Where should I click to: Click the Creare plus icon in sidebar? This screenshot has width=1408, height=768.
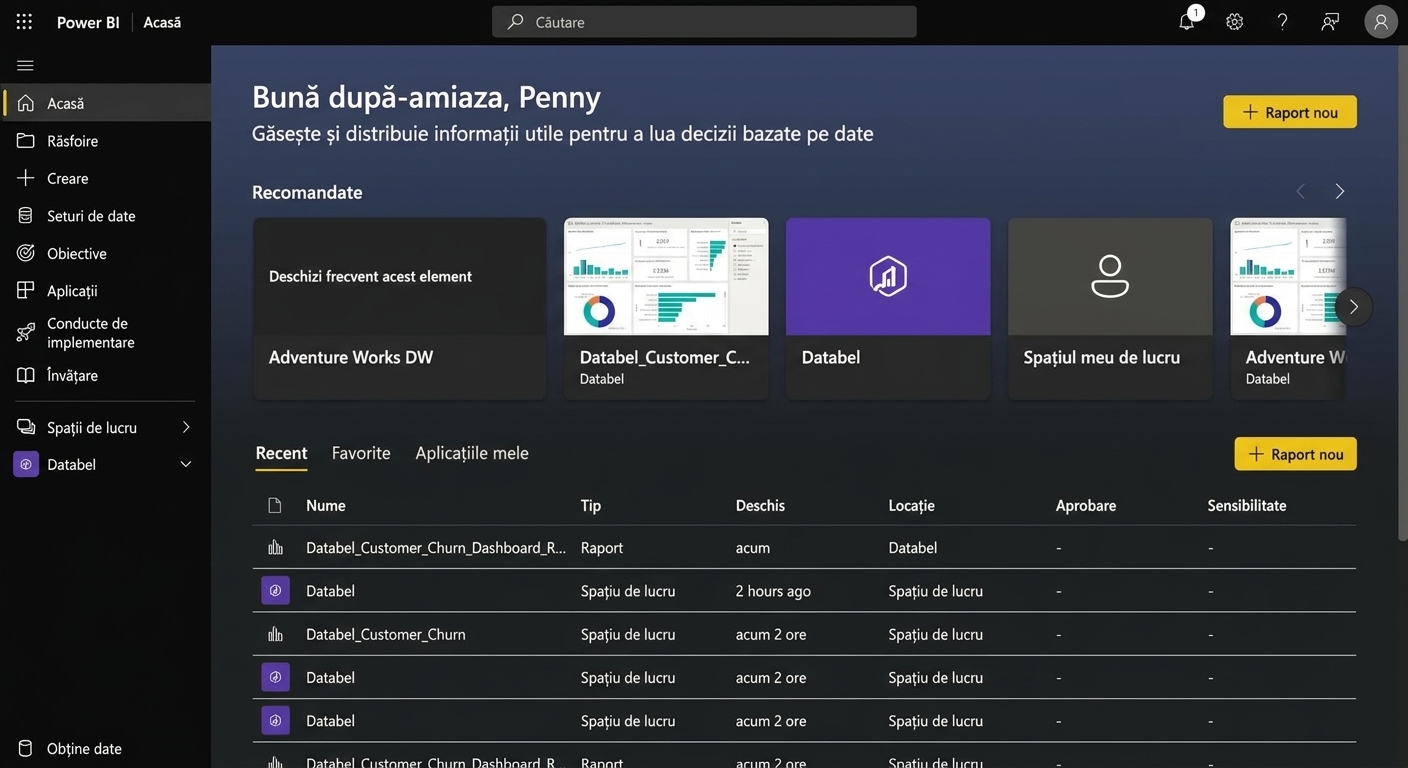[26, 178]
